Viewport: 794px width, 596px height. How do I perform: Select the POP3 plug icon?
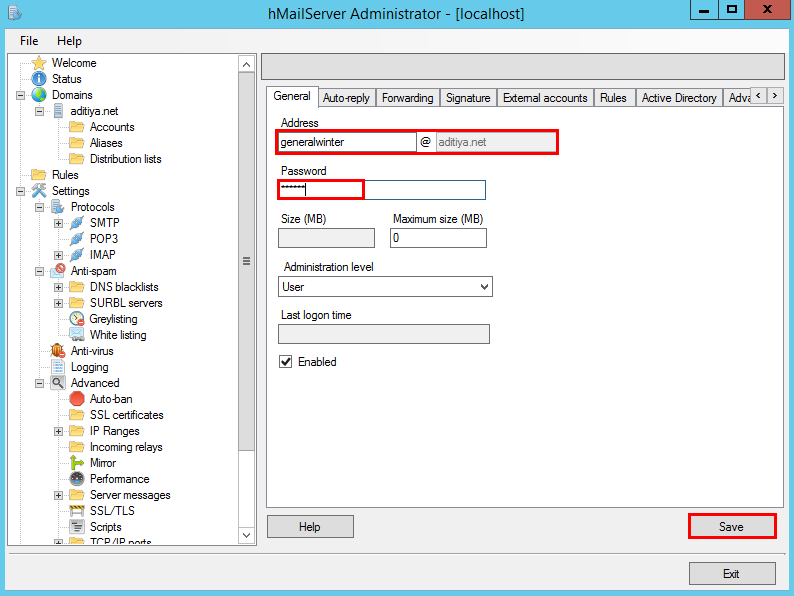(x=77, y=239)
